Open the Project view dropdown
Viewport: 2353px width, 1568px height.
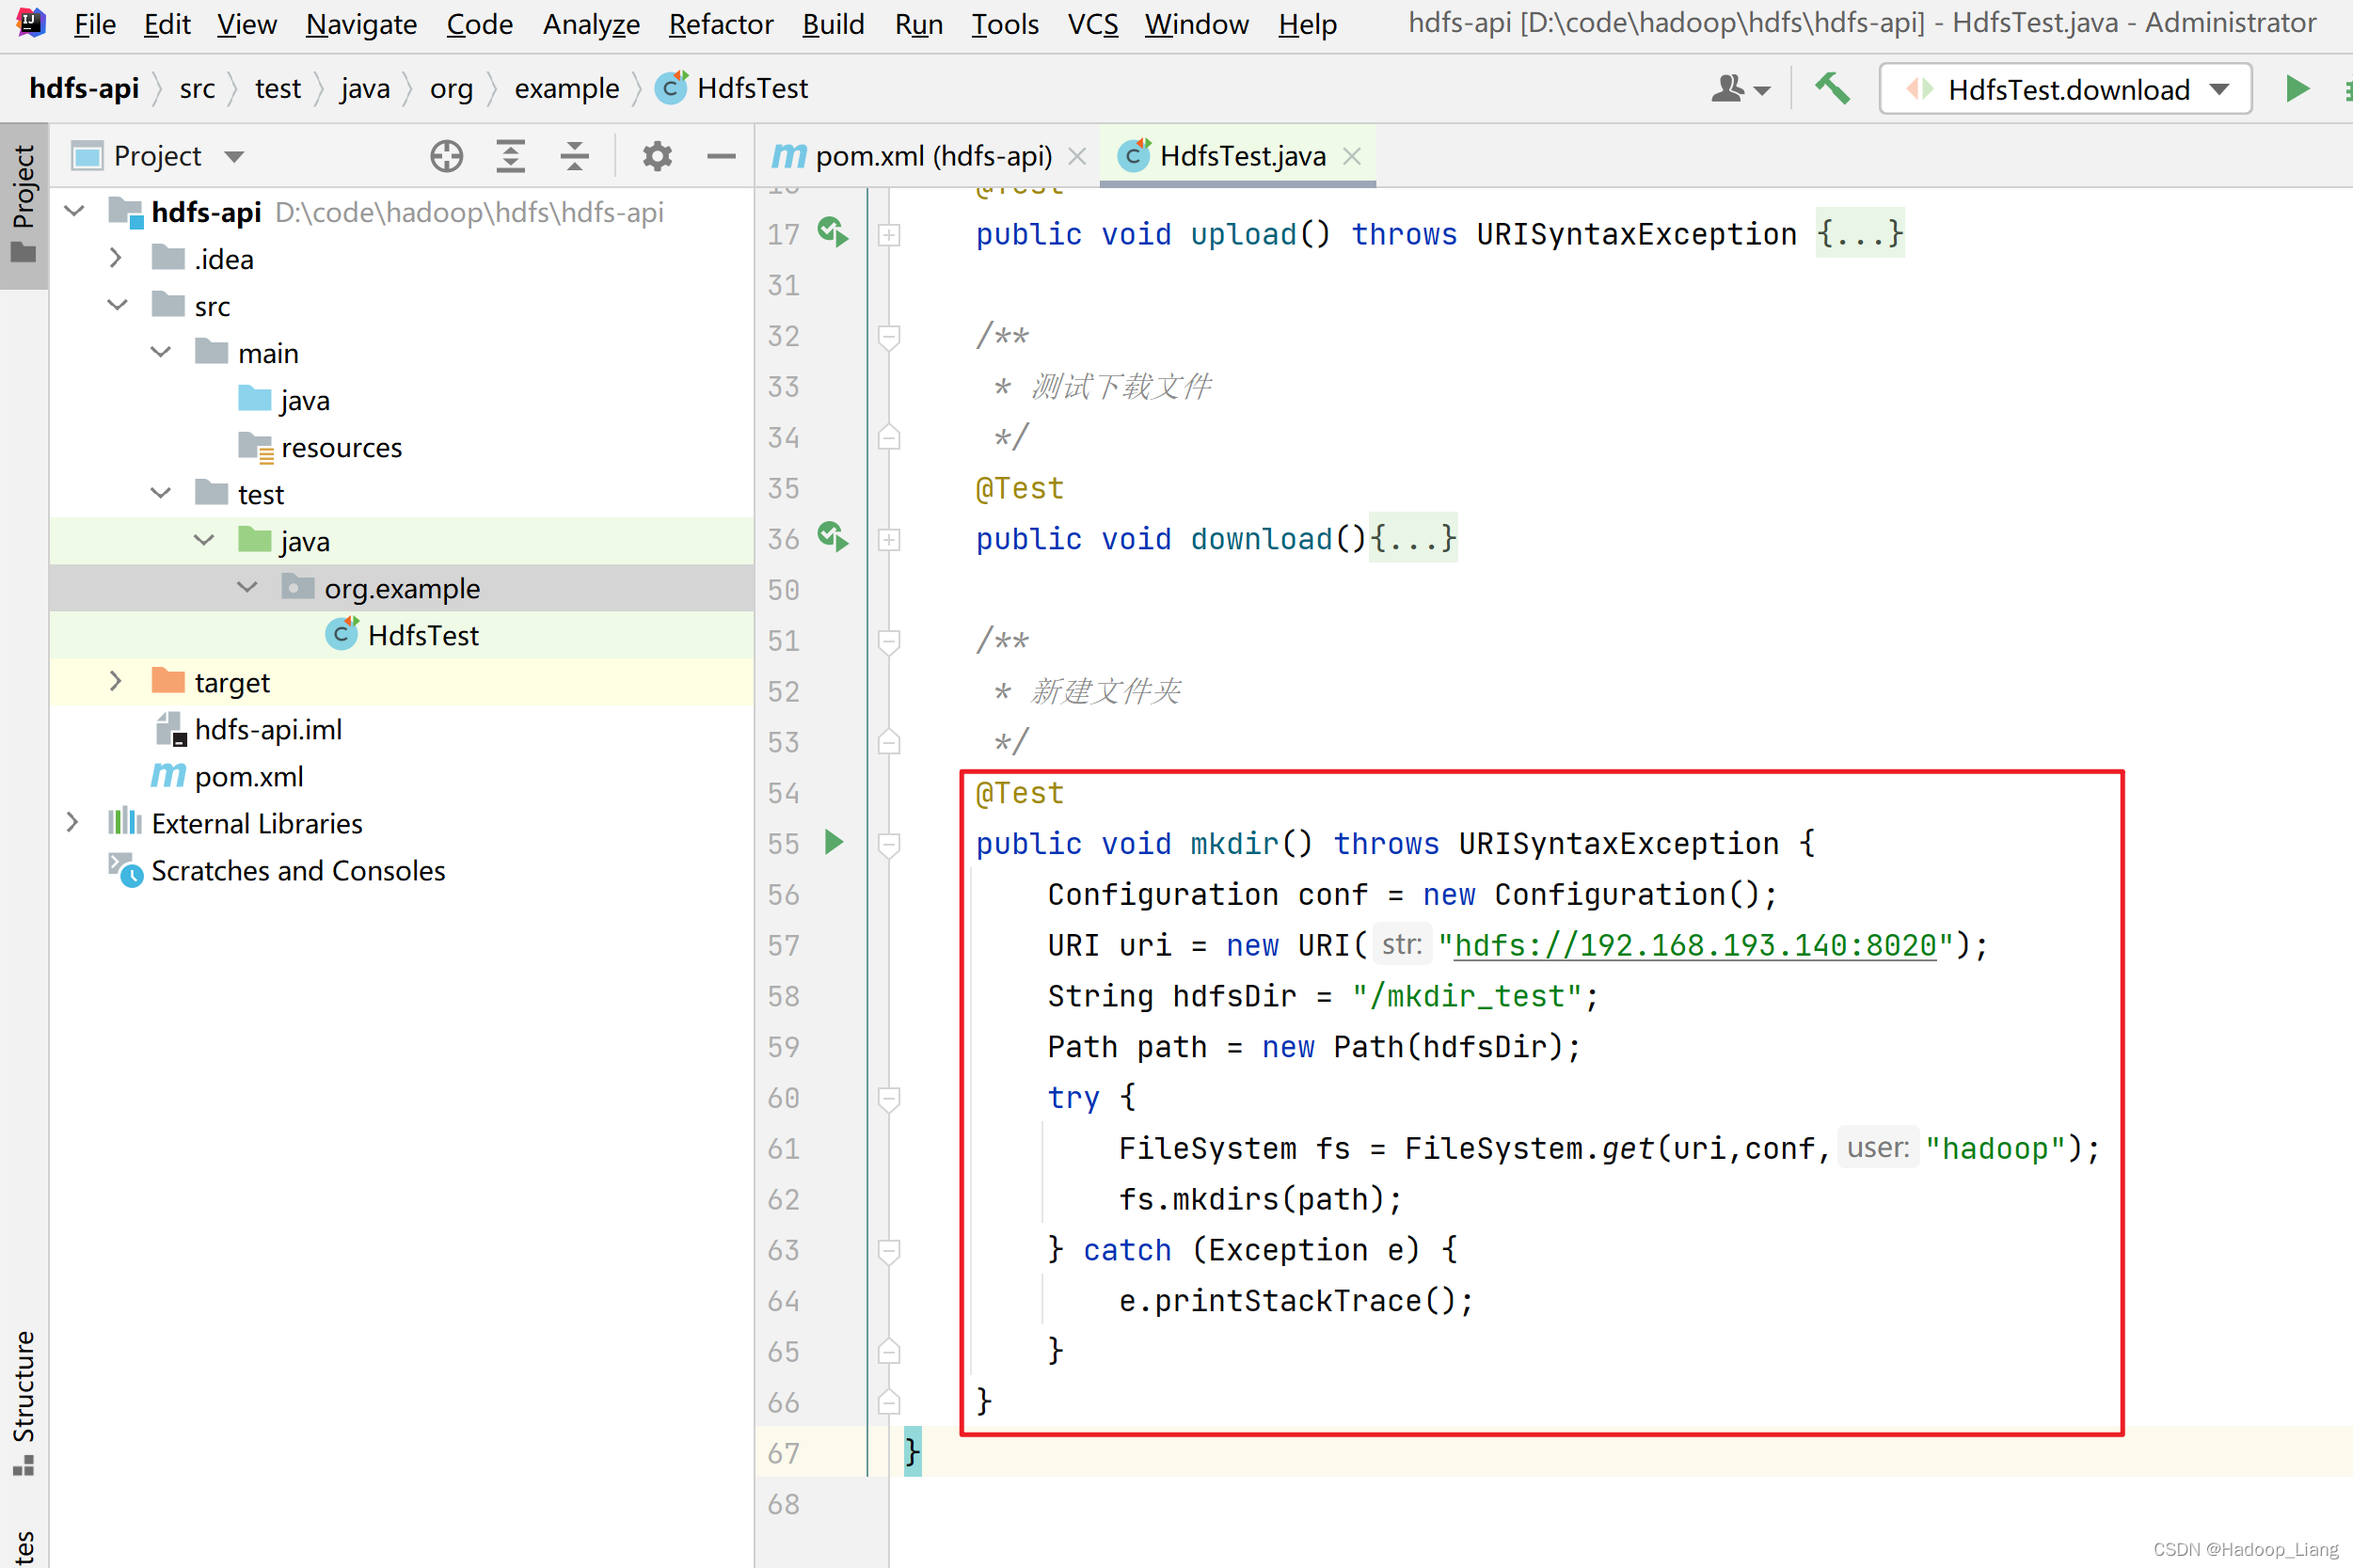click(x=233, y=156)
